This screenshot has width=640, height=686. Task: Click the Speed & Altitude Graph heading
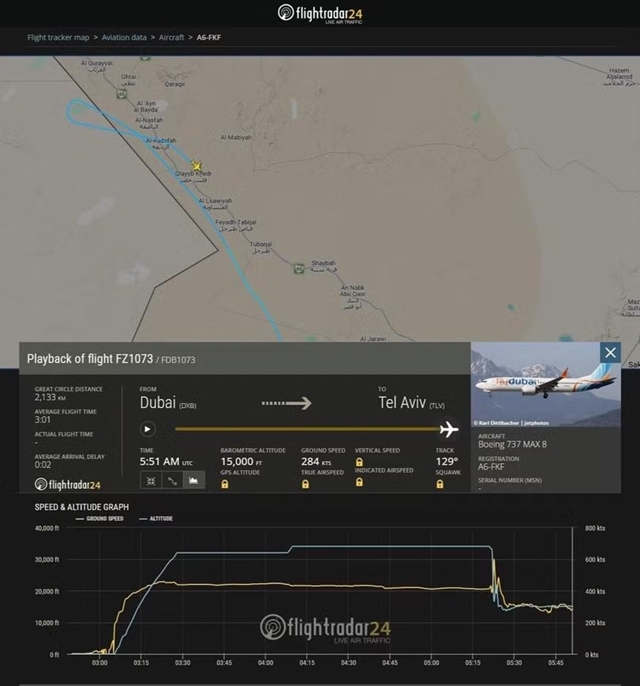[x=82, y=507]
